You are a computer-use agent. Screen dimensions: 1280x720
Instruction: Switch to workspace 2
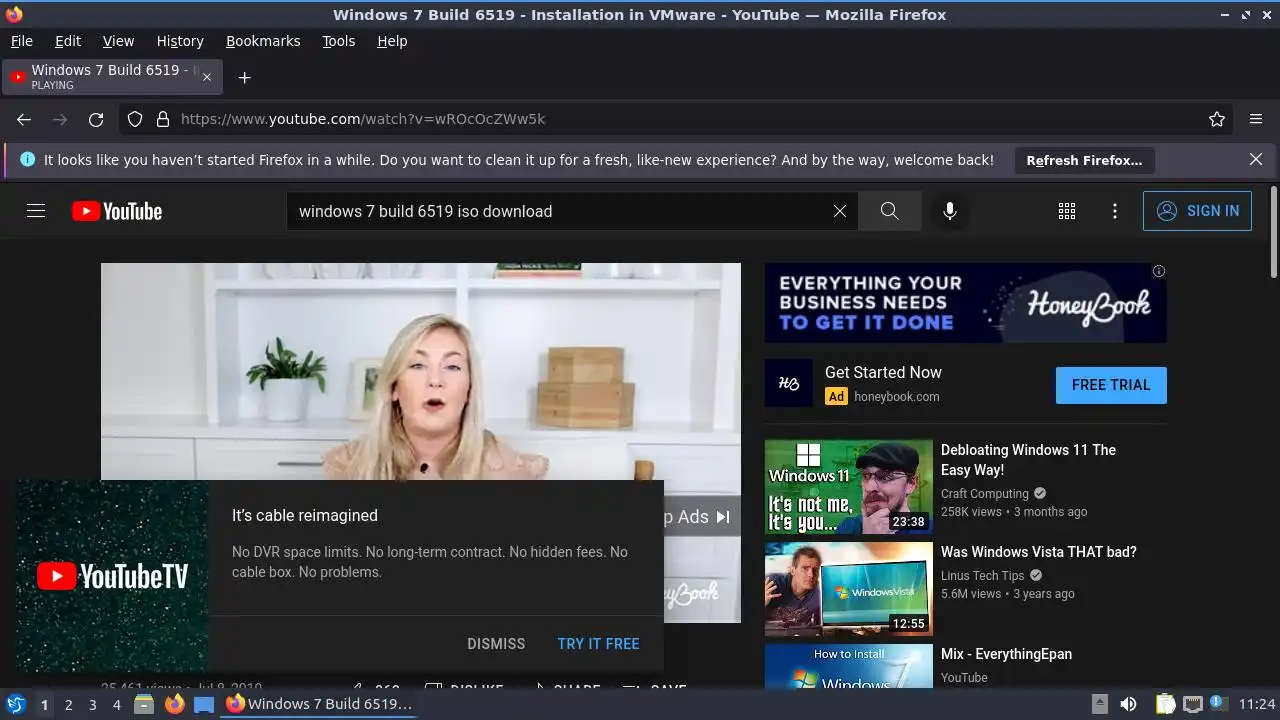click(x=68, y=705)
